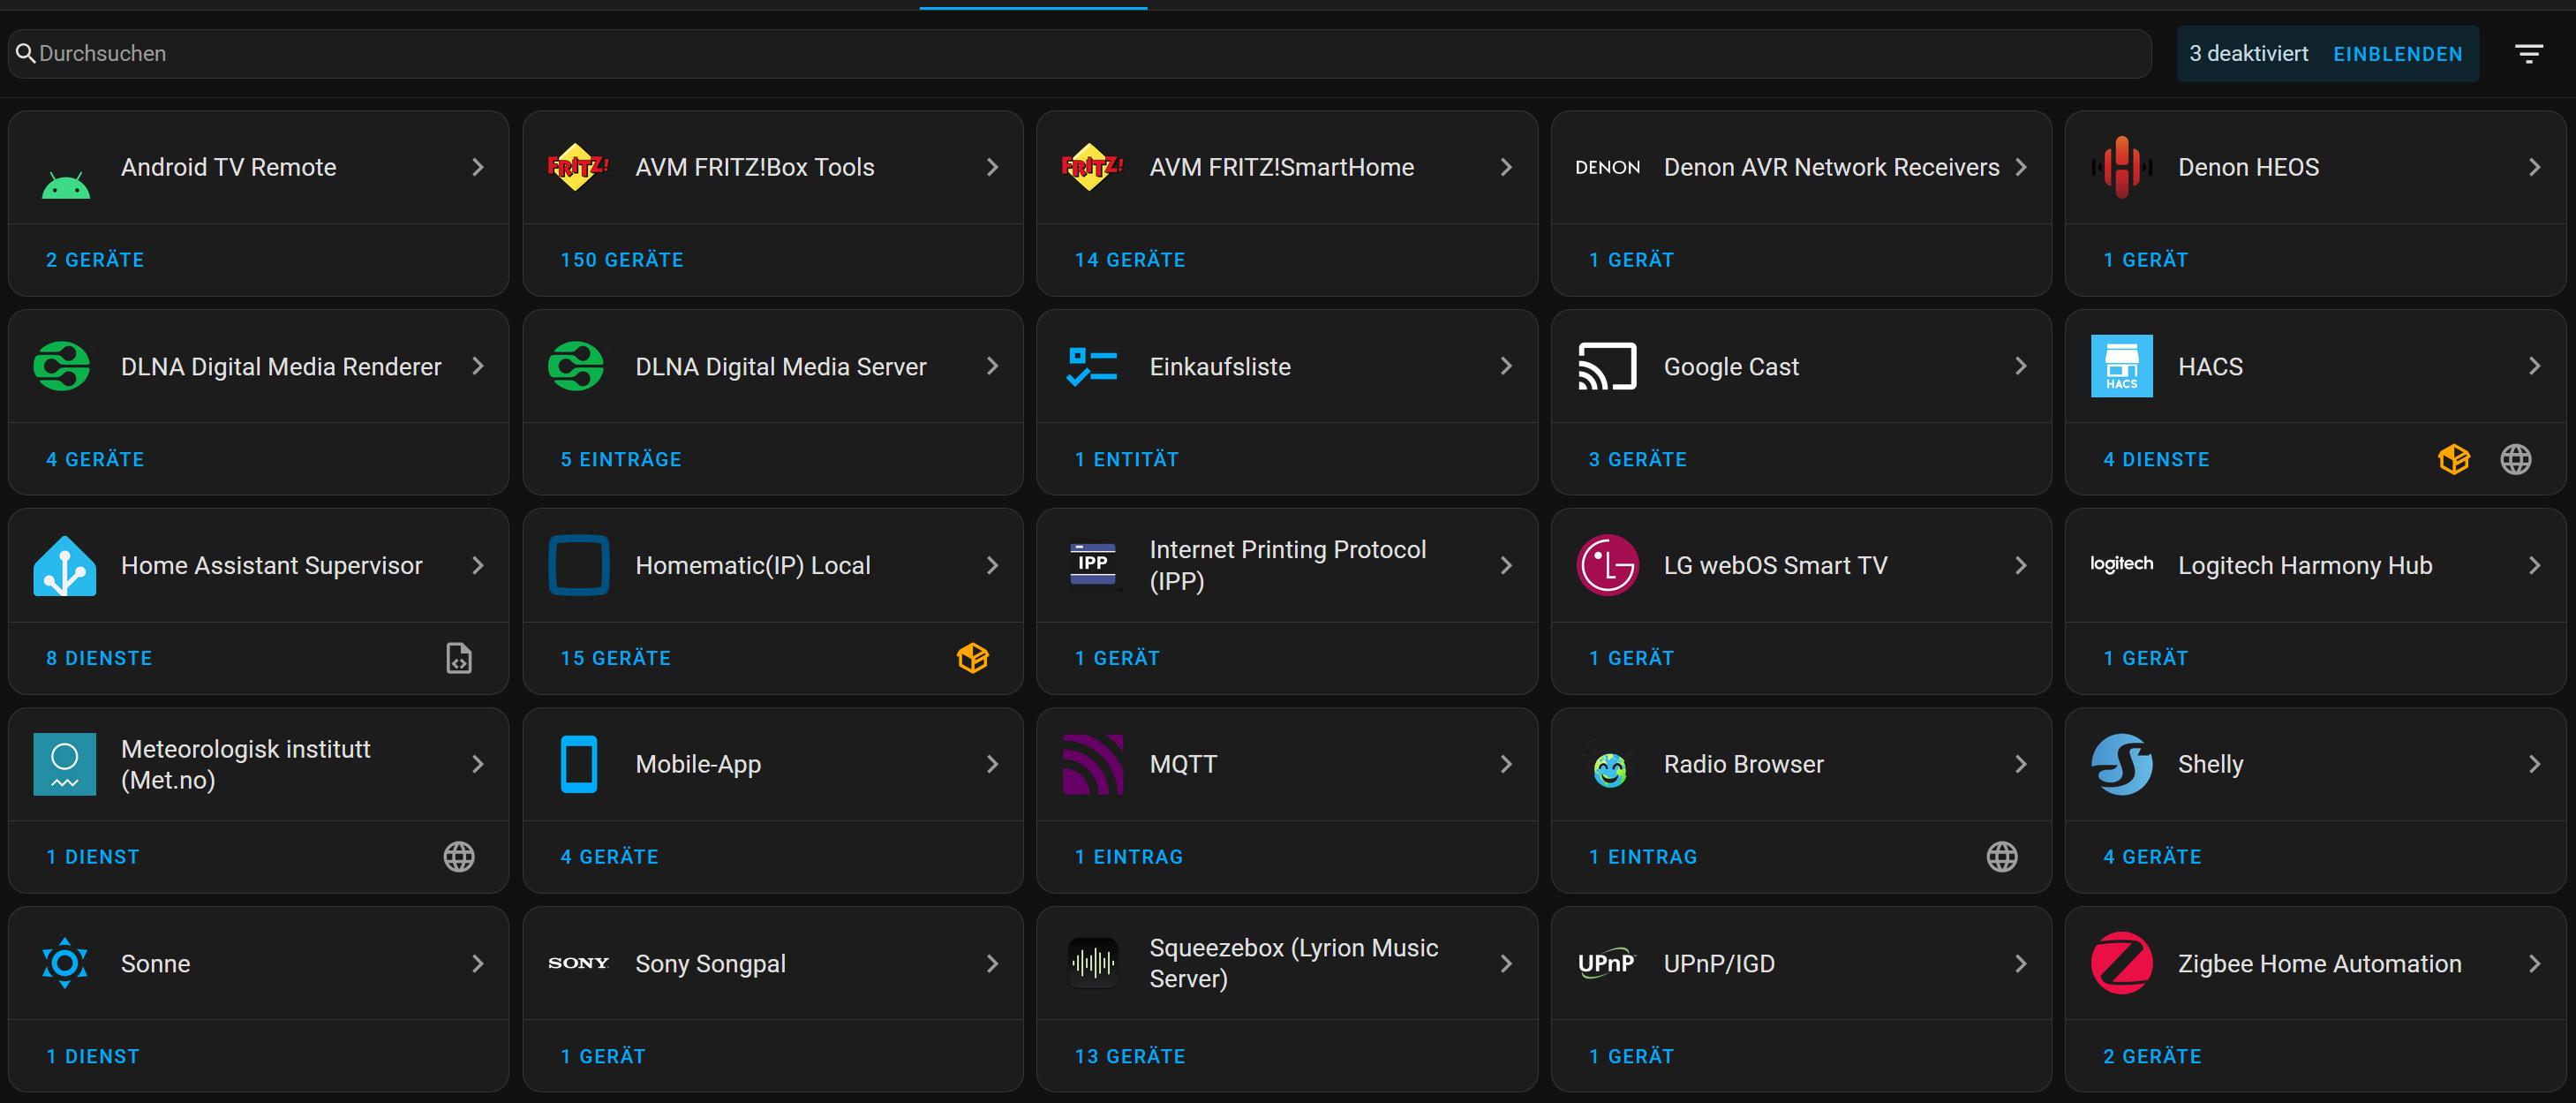Click the Sonne integration name
This screenshot has height=1103, width=2576.
[155, 963]
